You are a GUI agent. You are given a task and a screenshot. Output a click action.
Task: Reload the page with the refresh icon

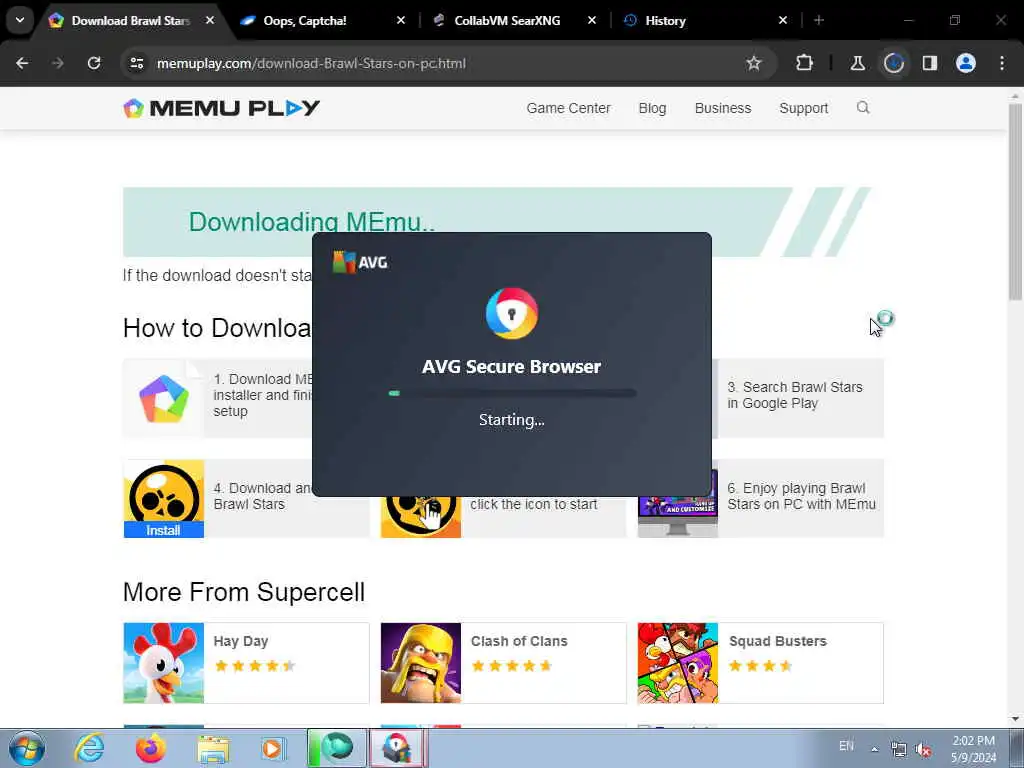[x=94, y=63]
